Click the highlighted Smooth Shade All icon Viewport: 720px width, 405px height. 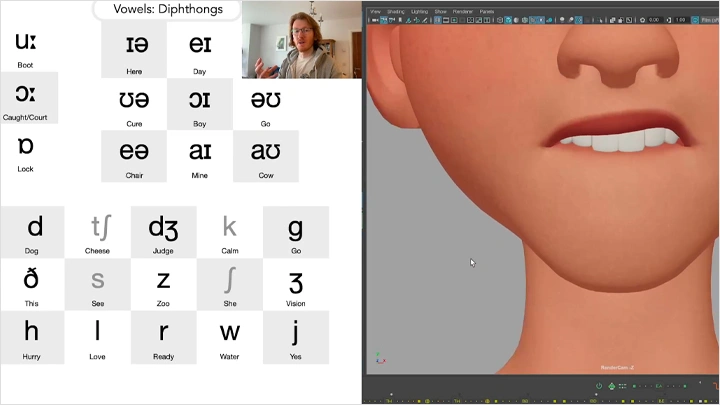(x=506, y=20)
